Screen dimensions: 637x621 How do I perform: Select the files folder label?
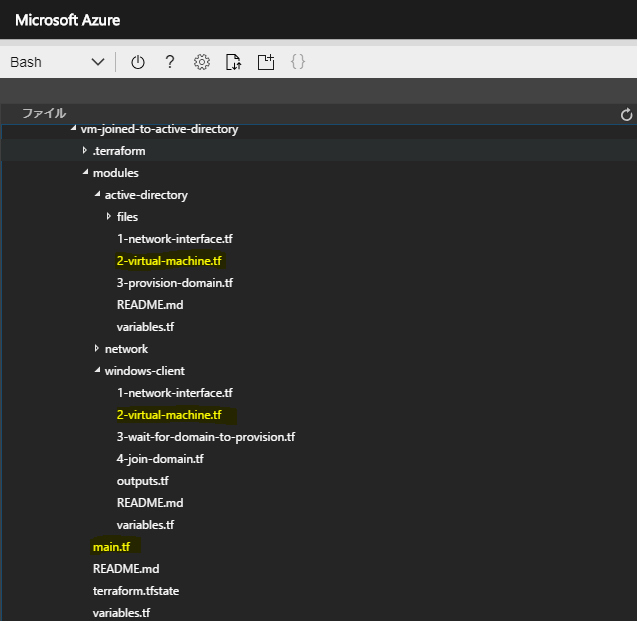pos(127,217)
